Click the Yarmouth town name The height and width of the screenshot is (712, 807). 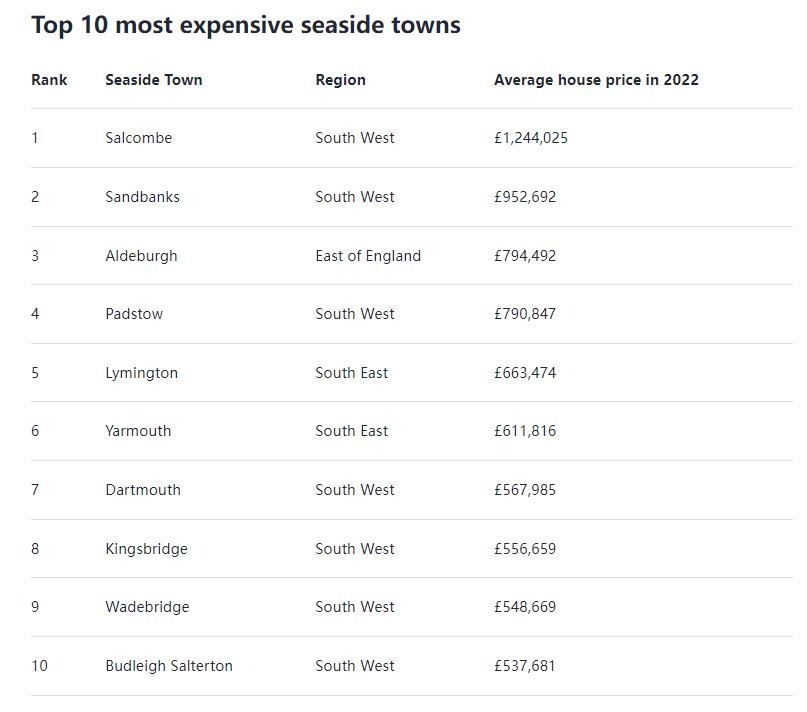point(138,431)
